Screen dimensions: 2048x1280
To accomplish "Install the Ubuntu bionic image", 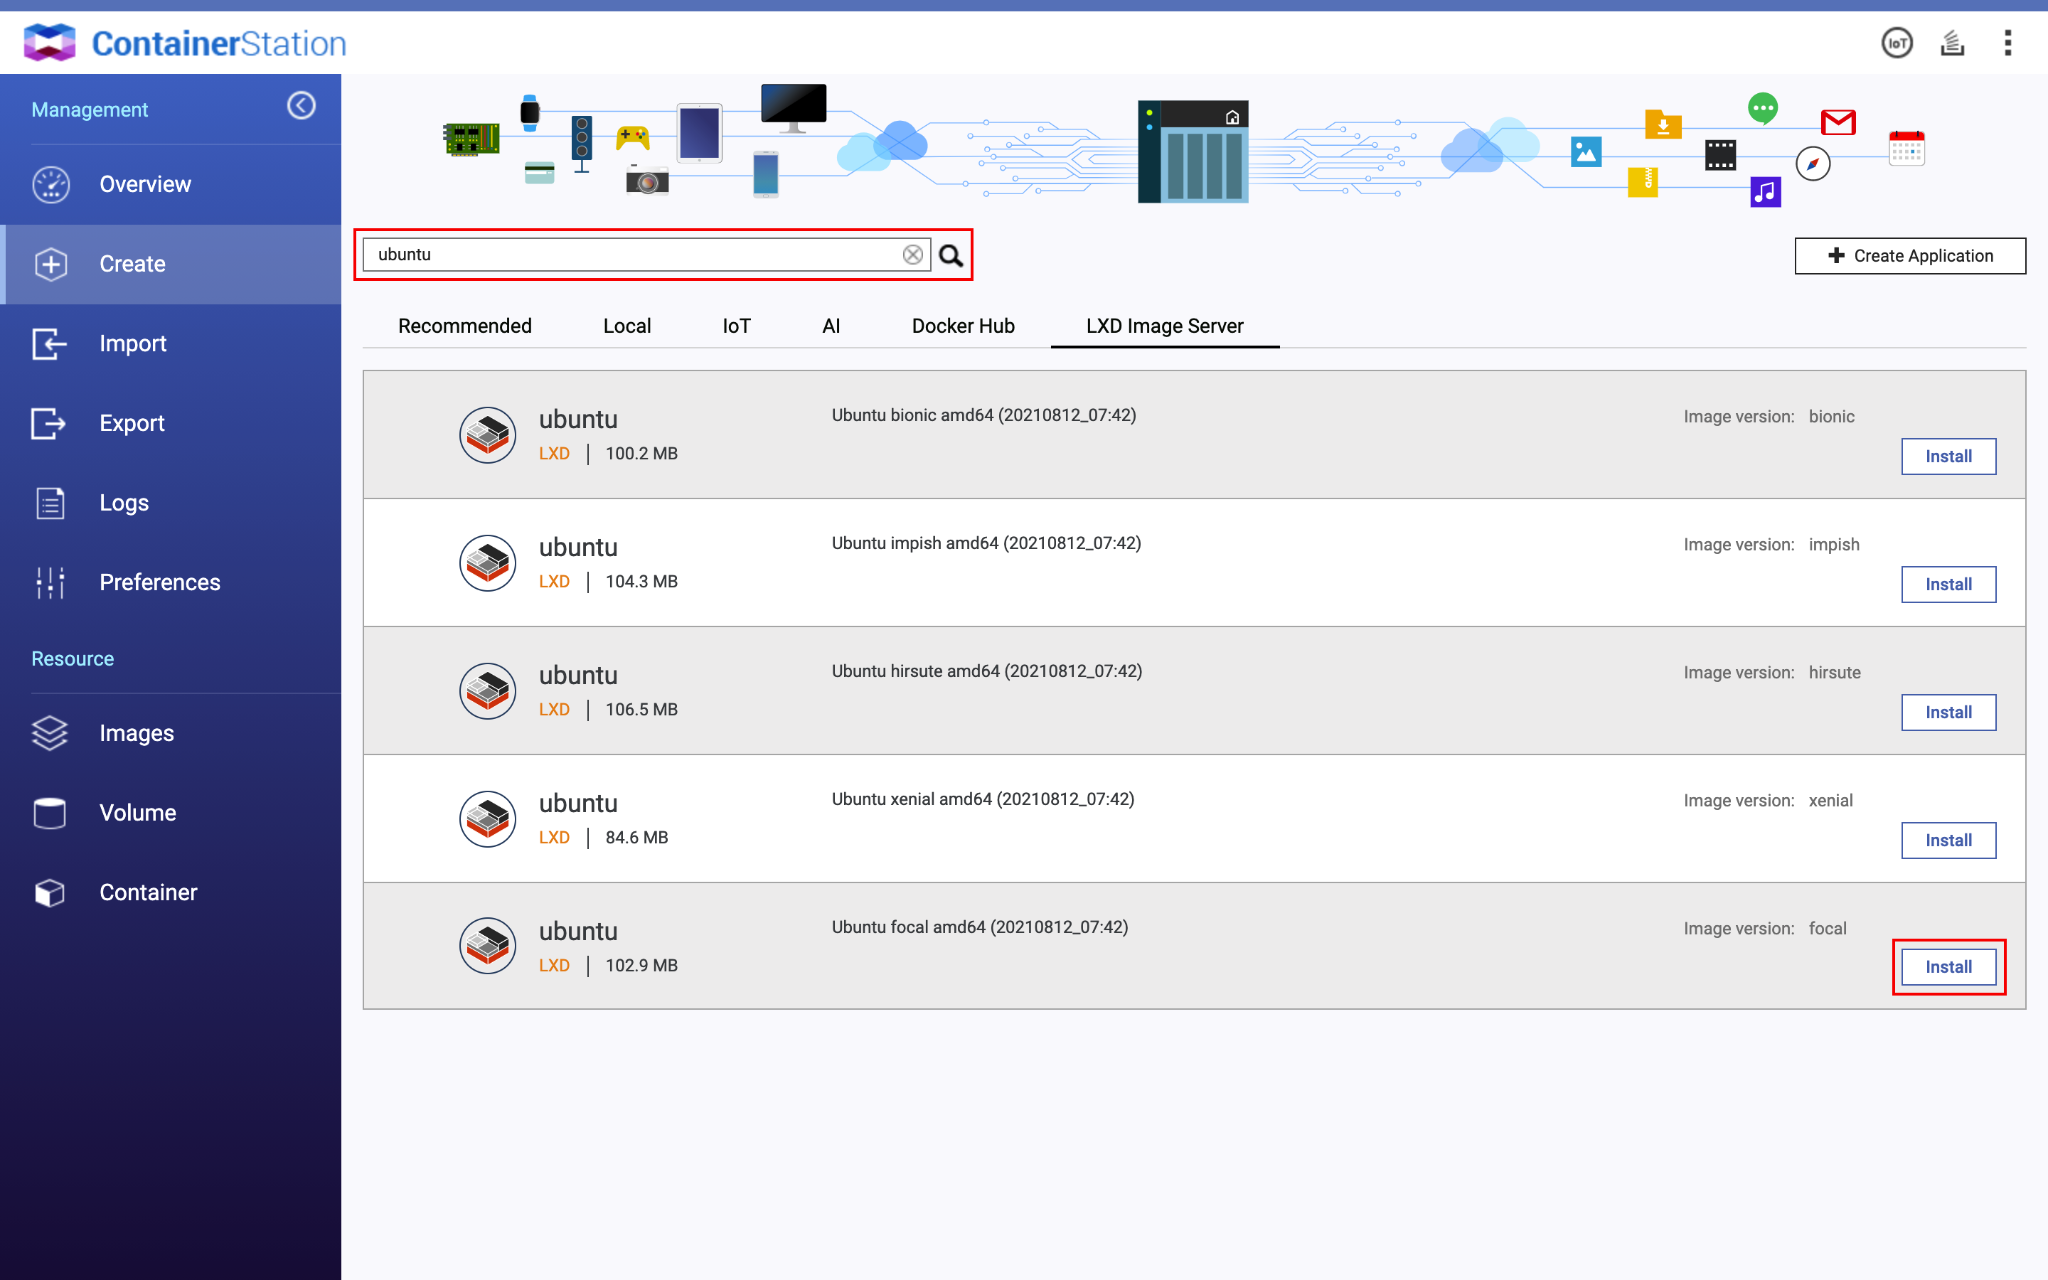I will (1947, 456).
